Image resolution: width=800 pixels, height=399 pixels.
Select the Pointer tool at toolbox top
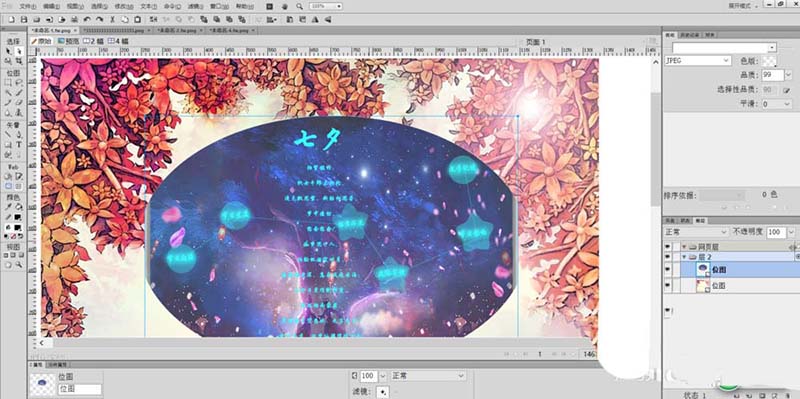[x=8, y=51]
